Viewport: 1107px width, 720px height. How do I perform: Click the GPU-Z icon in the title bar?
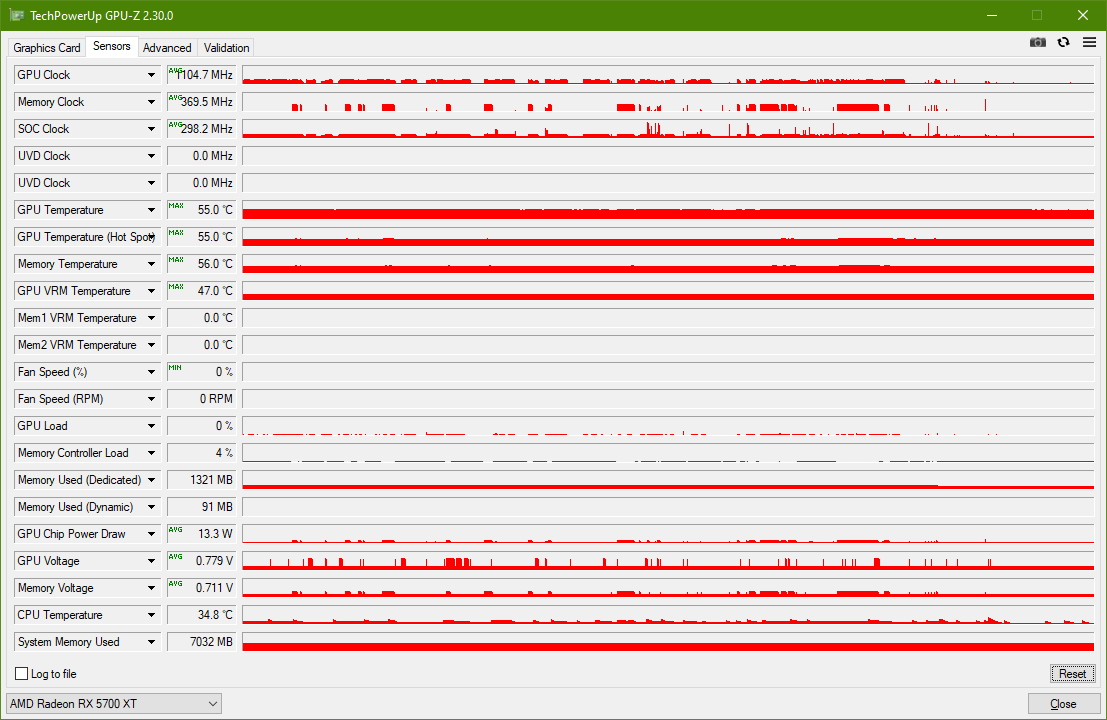[x=16, y=15]
